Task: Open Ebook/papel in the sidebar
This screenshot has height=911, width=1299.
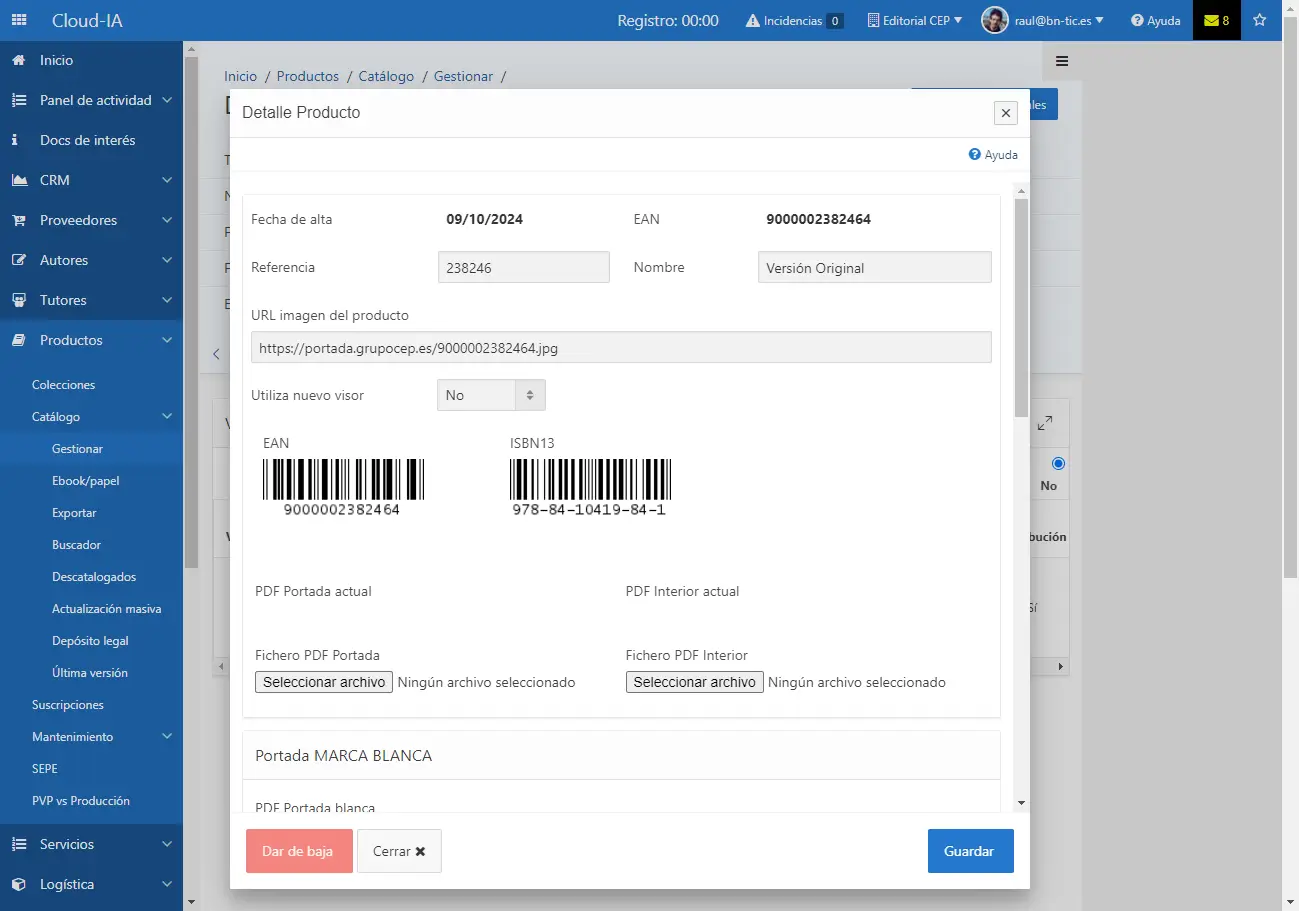Action: (x=85, y=481)
